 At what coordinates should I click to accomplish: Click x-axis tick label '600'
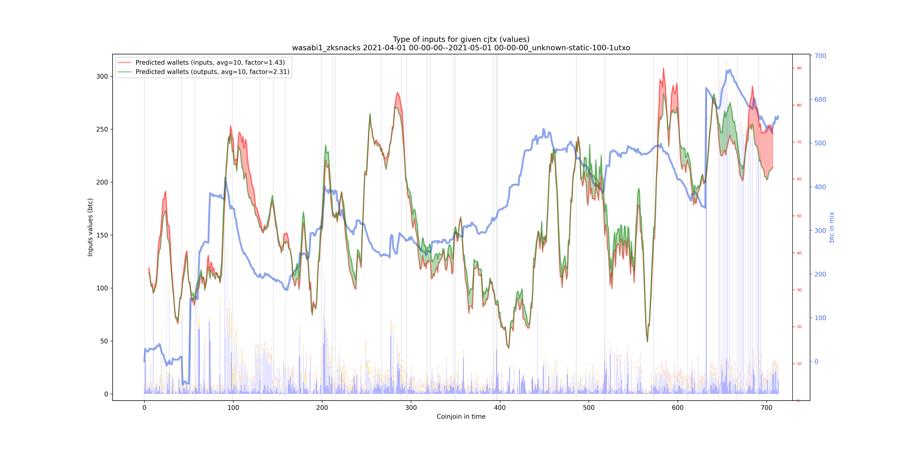click(x=677, y=406)
